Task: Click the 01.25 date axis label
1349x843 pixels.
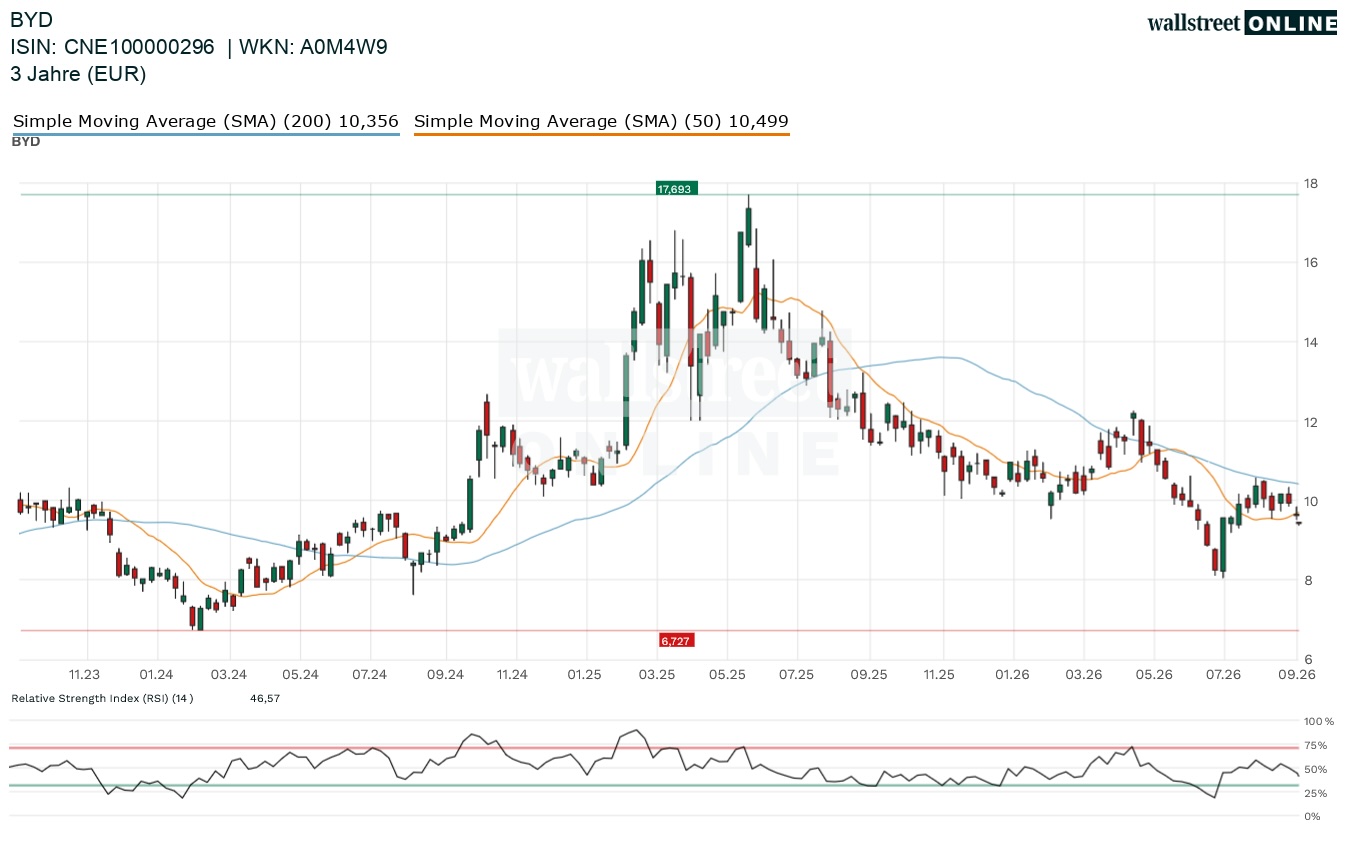Action: (584, 675)
